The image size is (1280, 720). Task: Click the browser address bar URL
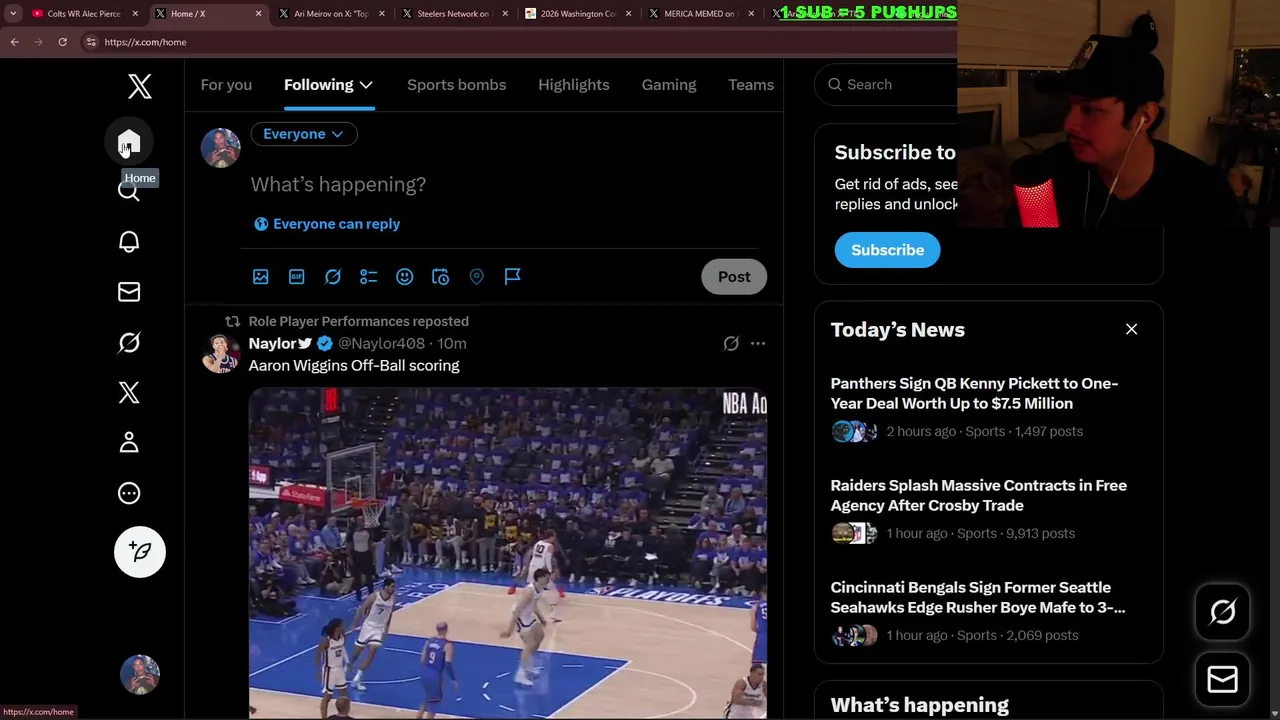[145, 42]
